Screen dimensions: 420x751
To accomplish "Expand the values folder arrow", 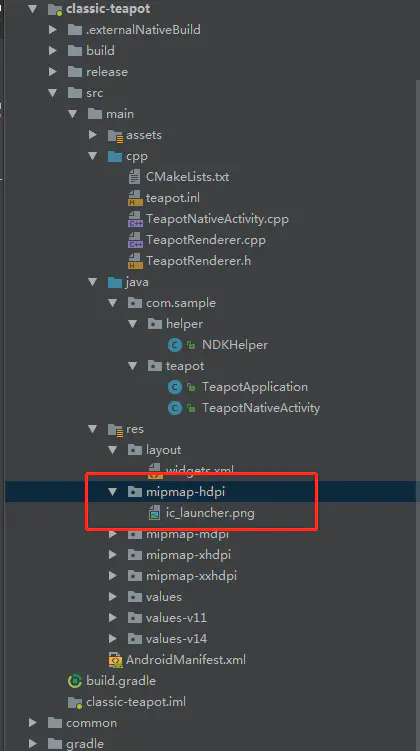I will [x=113, y=597].
